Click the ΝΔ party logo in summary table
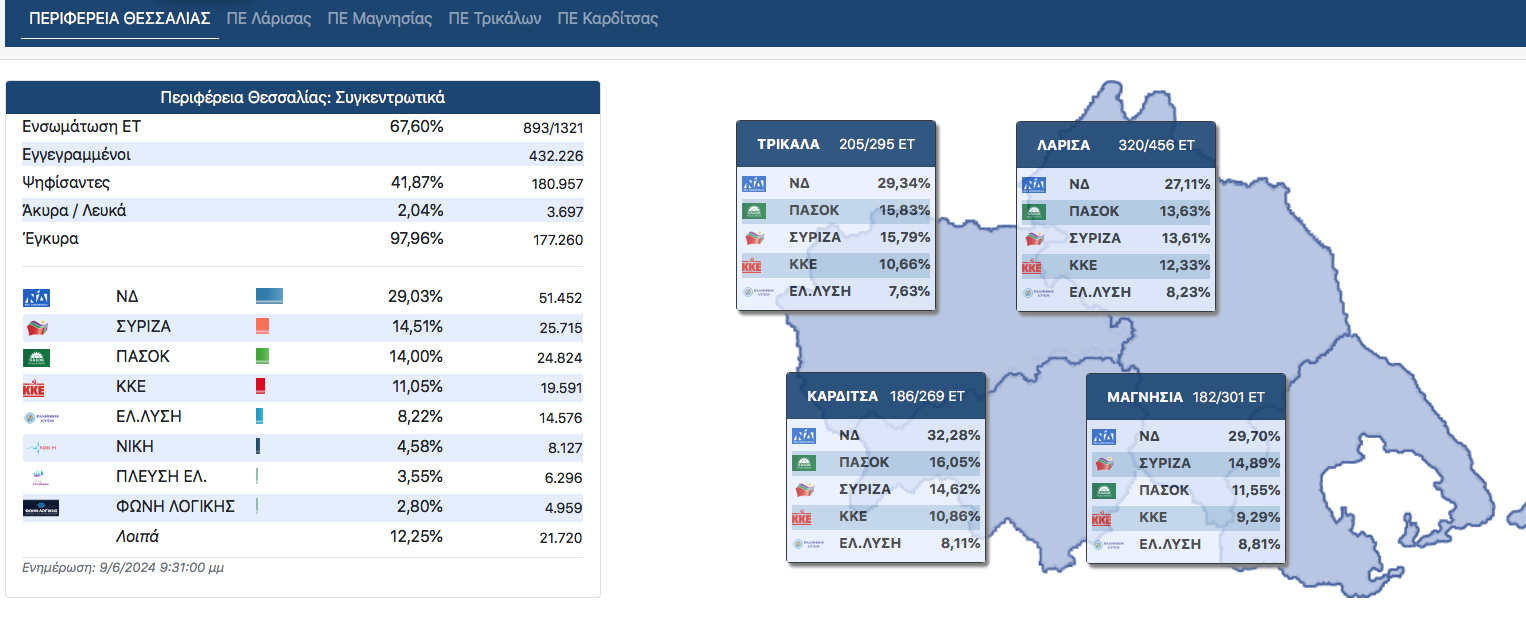This screenshot has width=1526, height=625. pyautogui.click(x=36, y=297)
